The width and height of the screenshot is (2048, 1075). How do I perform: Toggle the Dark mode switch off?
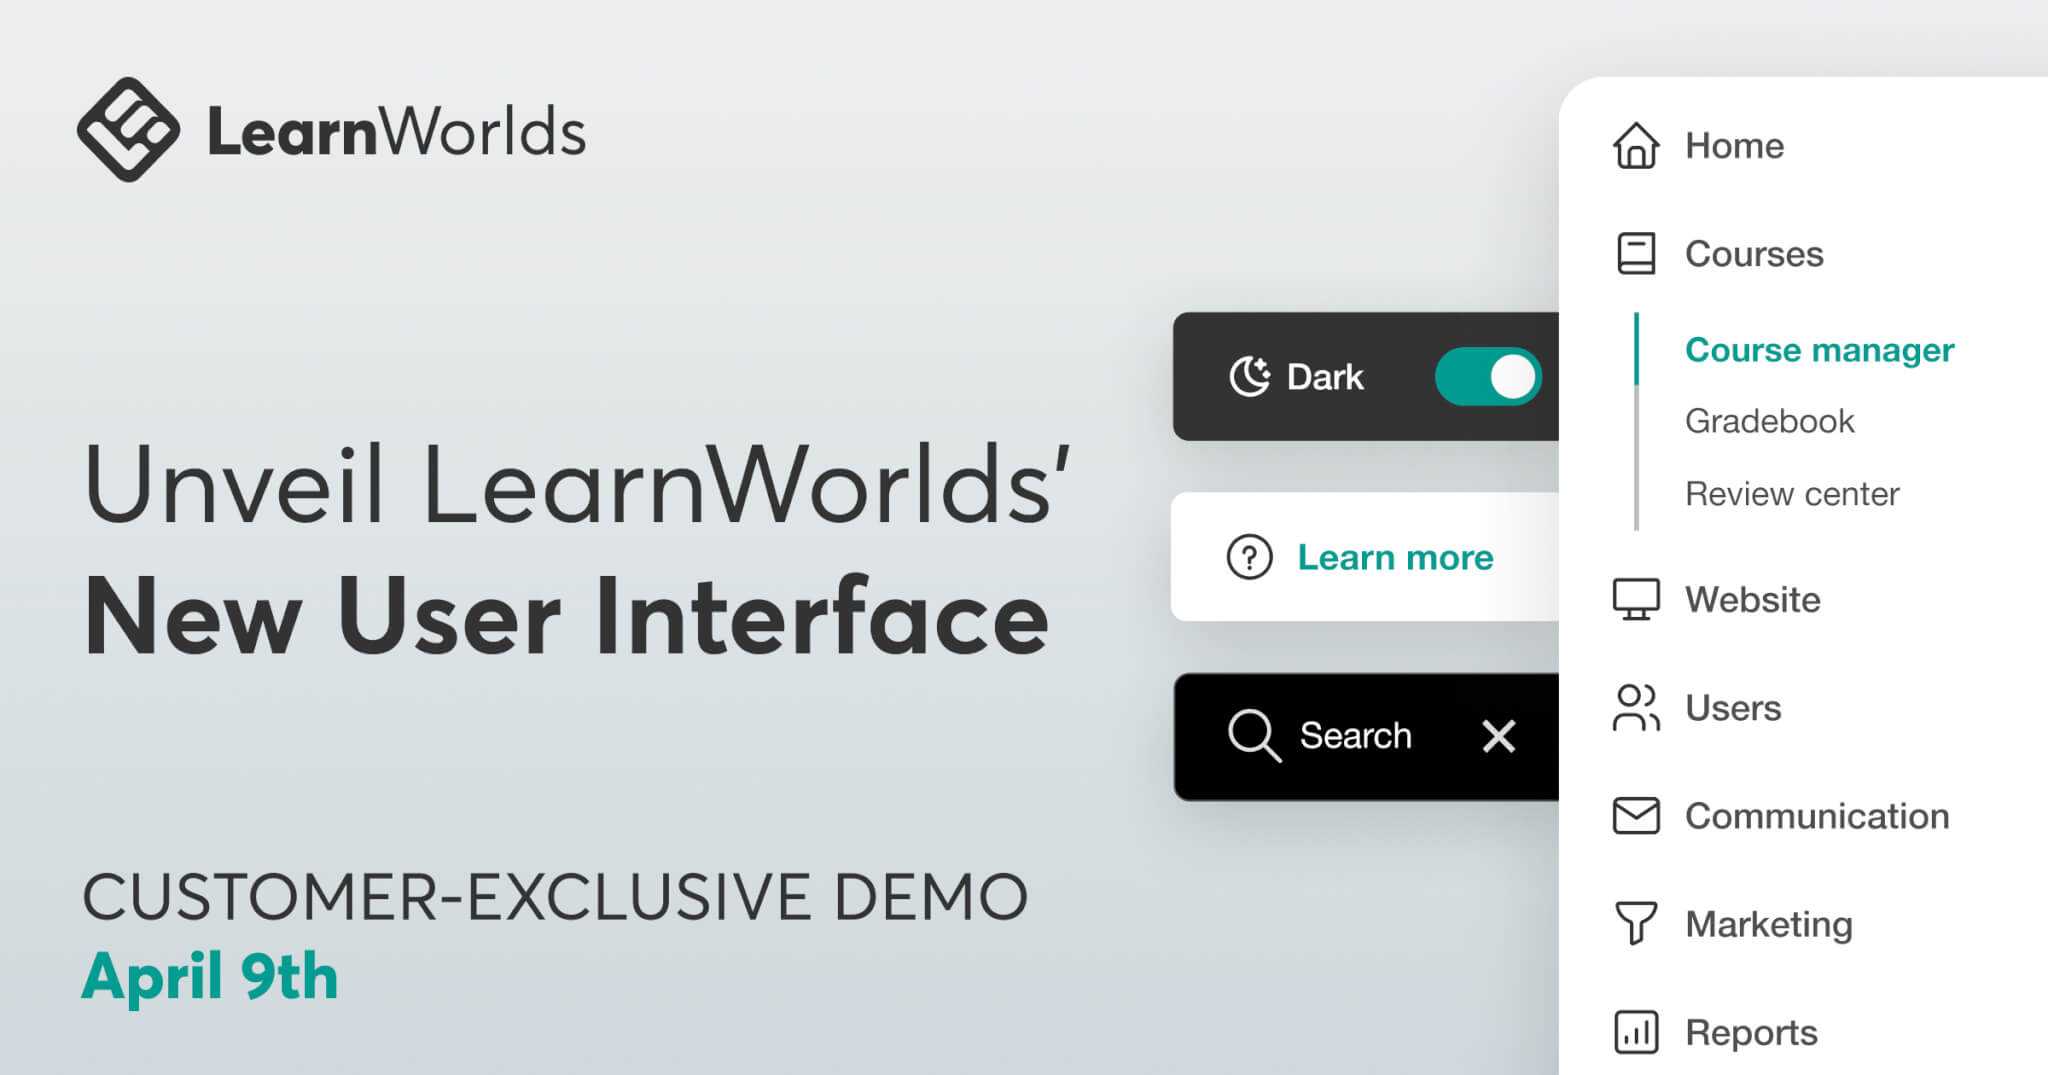[x=1488, y=376]
